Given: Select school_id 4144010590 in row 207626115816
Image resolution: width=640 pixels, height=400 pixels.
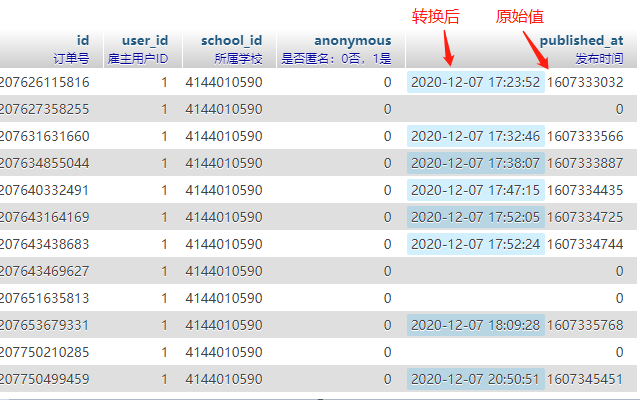Looking at the screenshot, I should [224, 82].
